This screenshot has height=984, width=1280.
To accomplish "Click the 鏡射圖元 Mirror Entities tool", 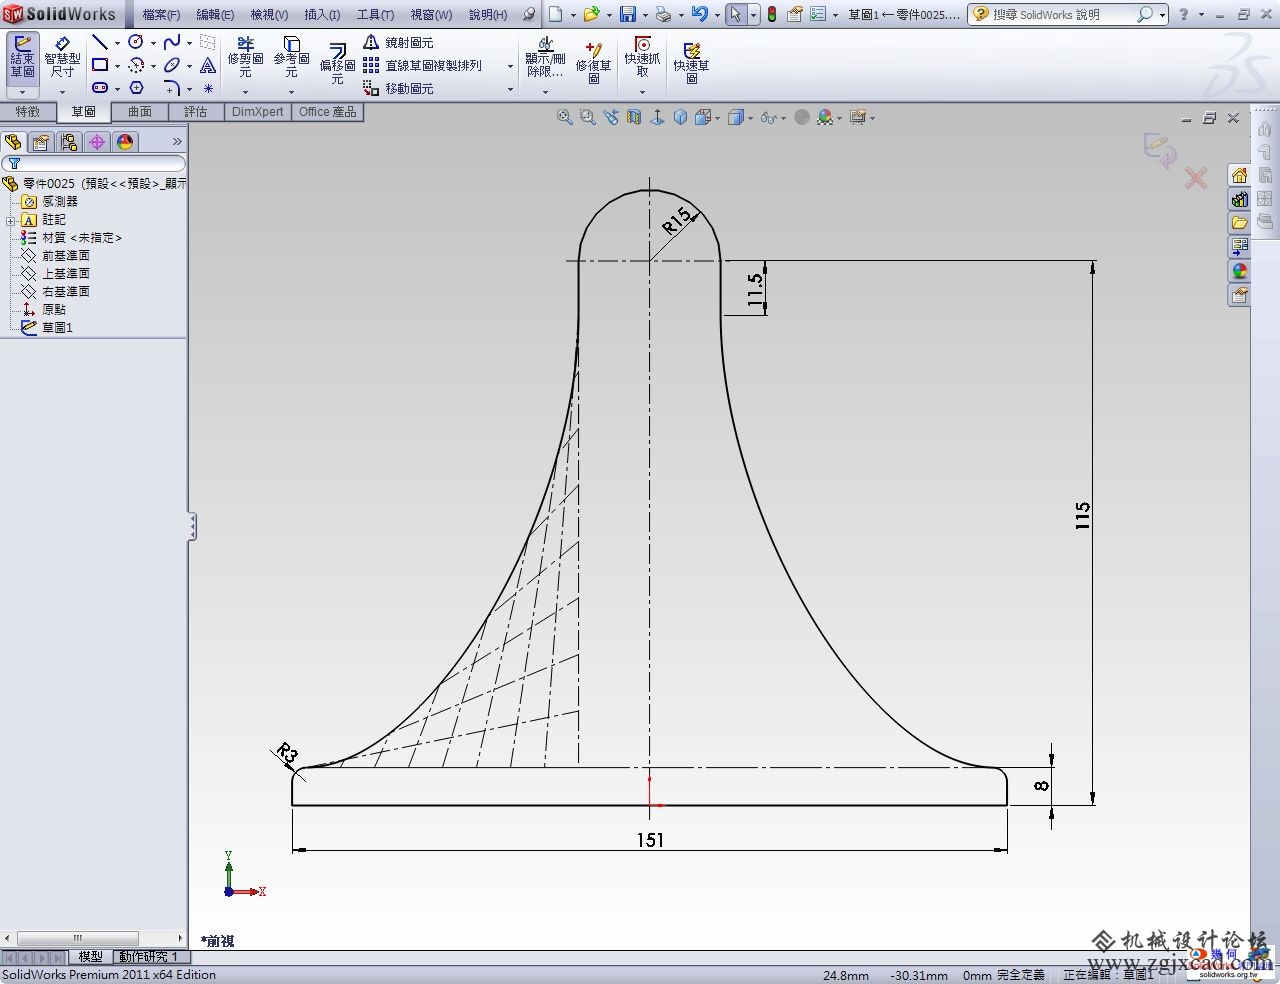I will point(398,42).
